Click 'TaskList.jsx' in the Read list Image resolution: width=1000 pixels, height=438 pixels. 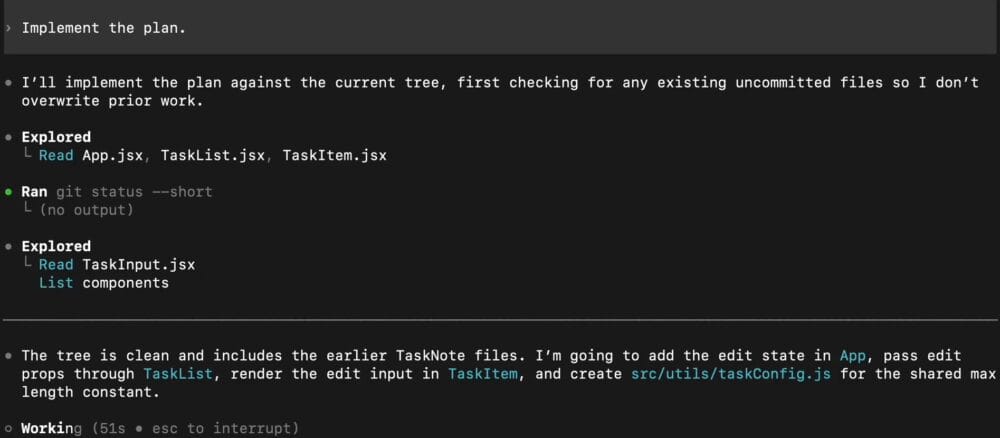click(212, 156)
